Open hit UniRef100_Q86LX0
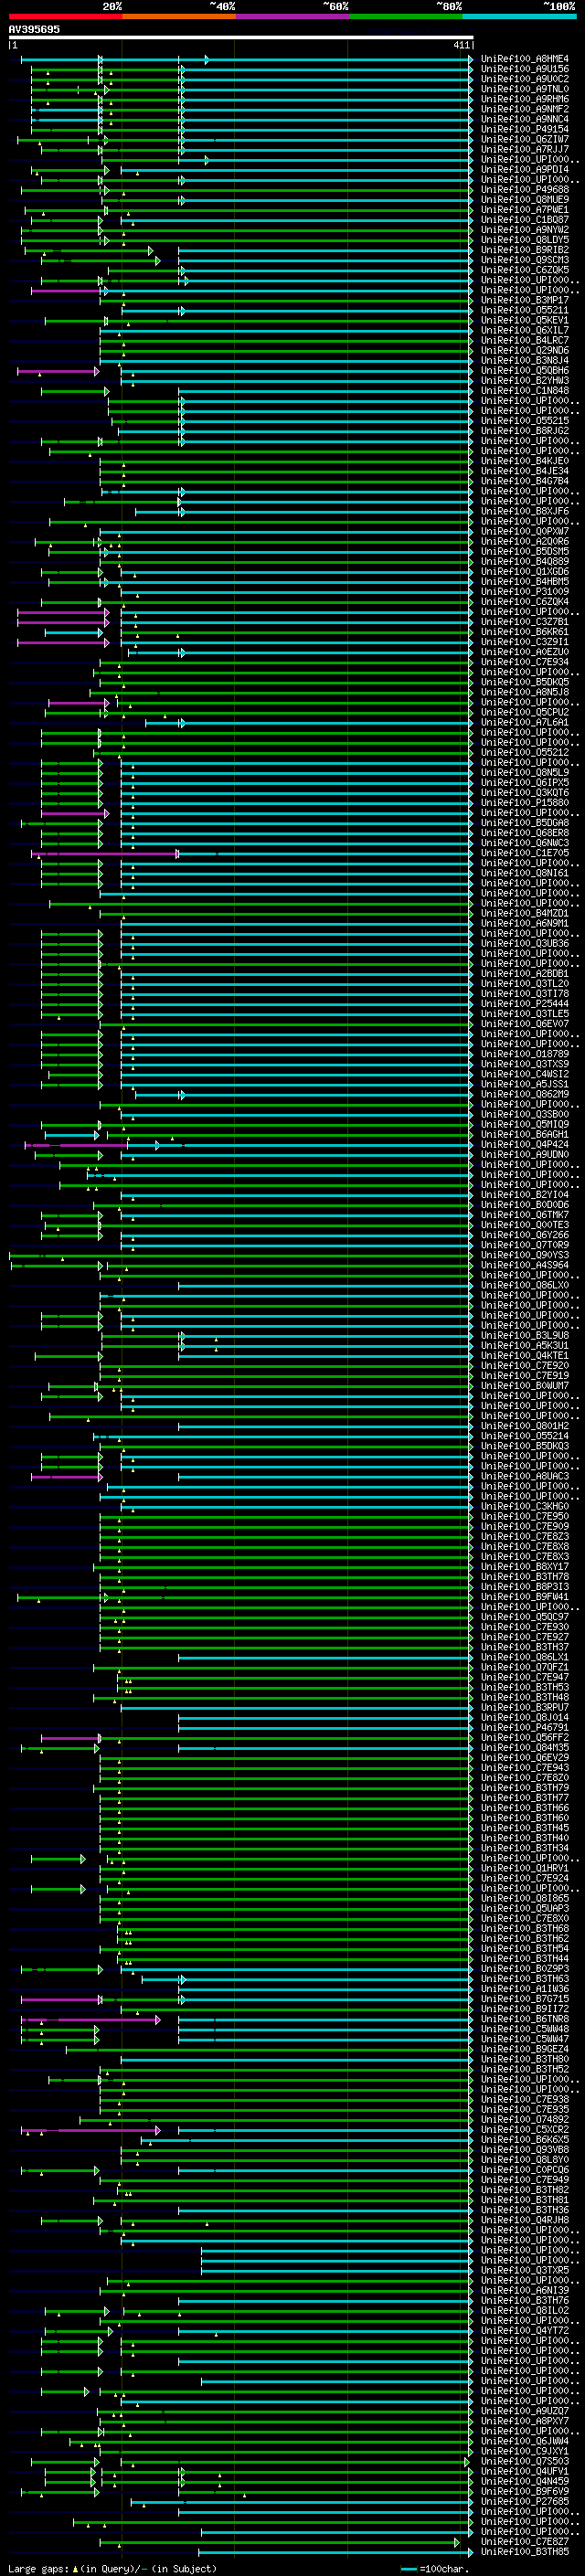This screenshot has height=2576, width=585. click(525, 1286)
